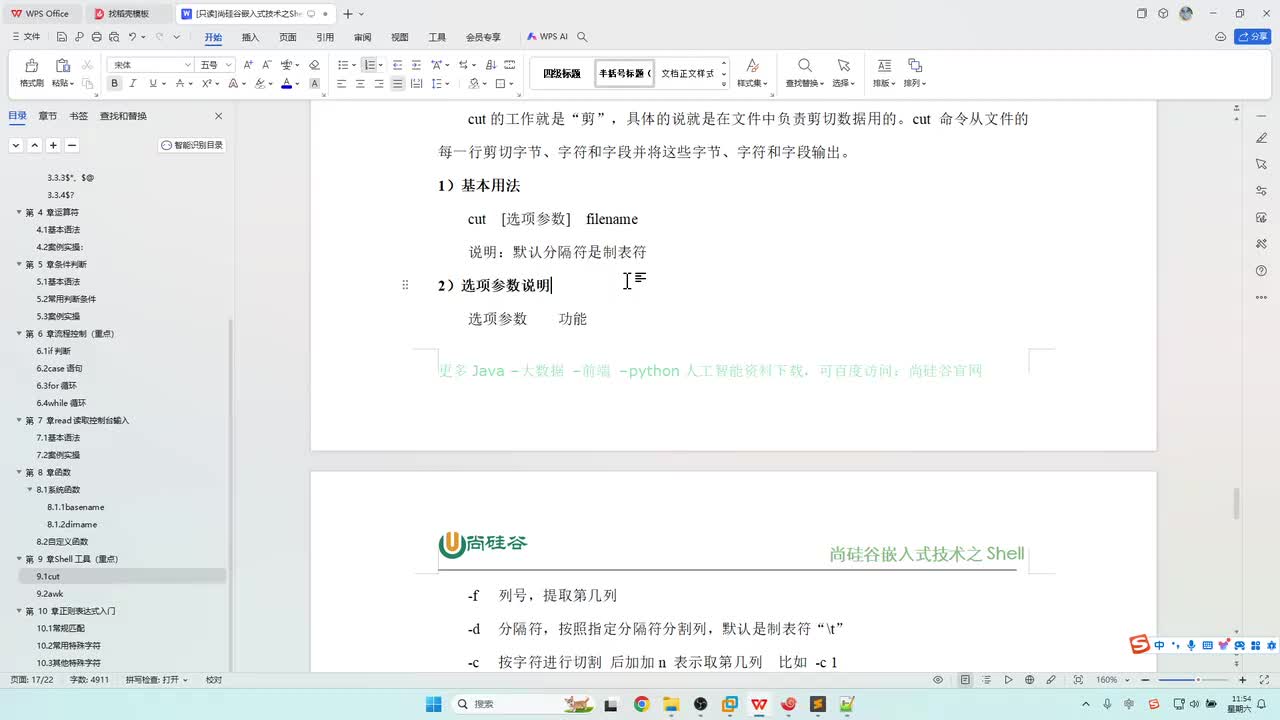Screen dimensions: 1280x720
Task: Switch to Bookmarks (书签) panel tab
Action: pyautogui.click(x=78, y=116)
